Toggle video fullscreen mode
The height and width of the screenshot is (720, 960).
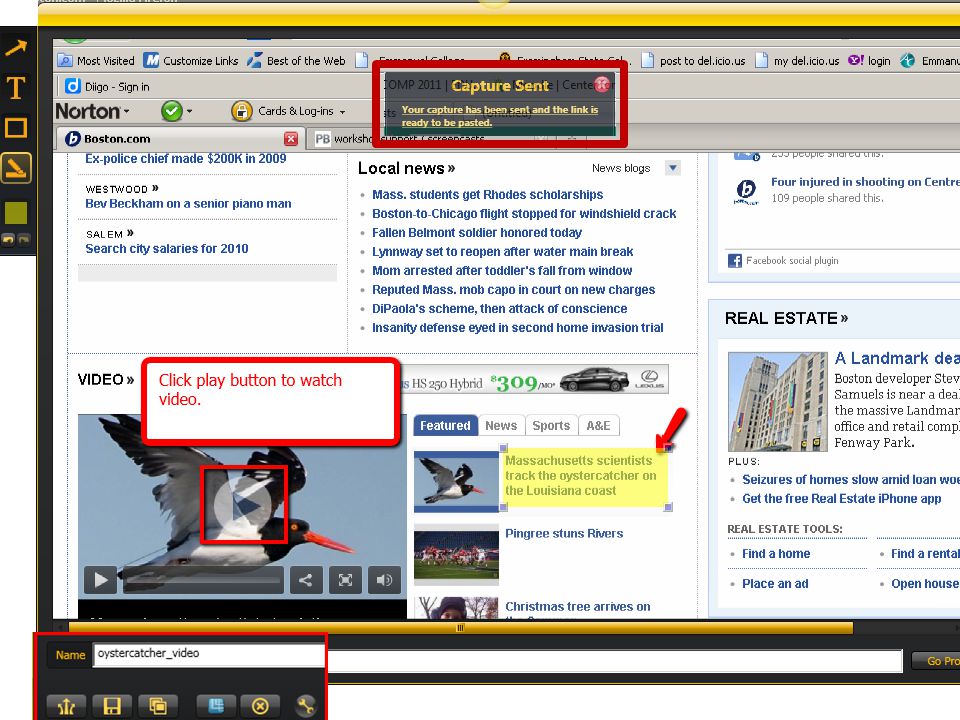[345, 580]
